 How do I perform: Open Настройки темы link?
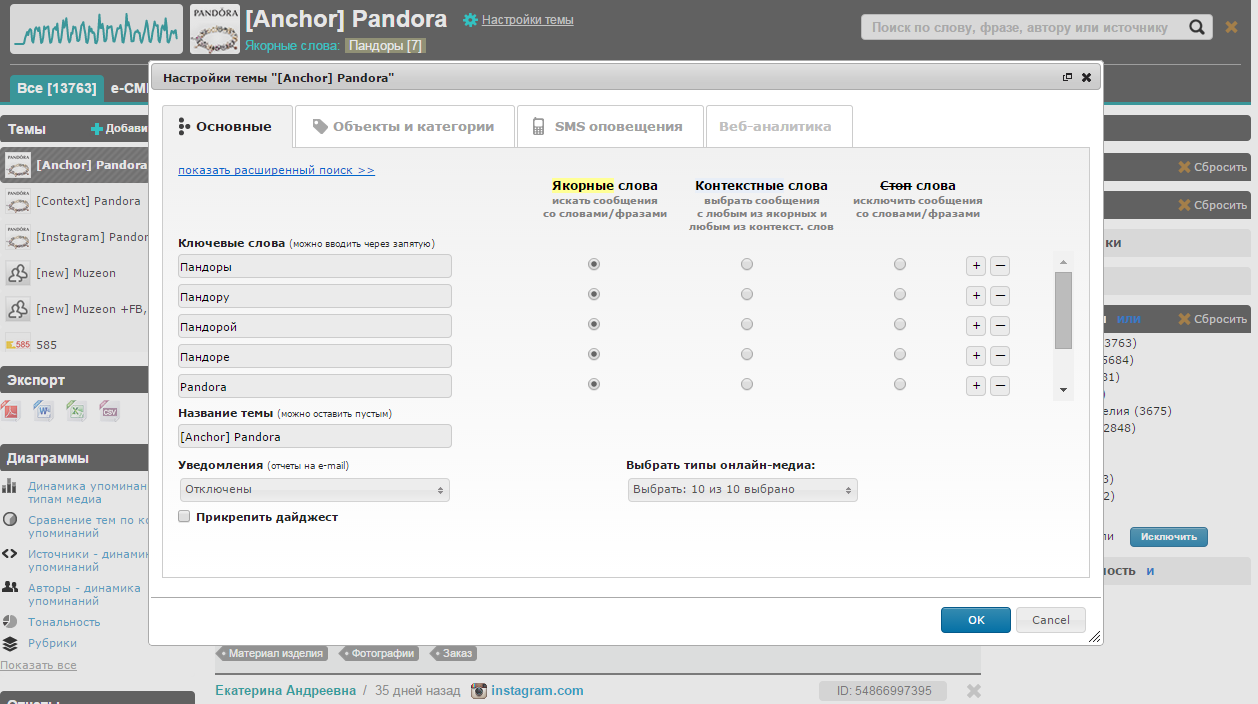click(527, 20)
